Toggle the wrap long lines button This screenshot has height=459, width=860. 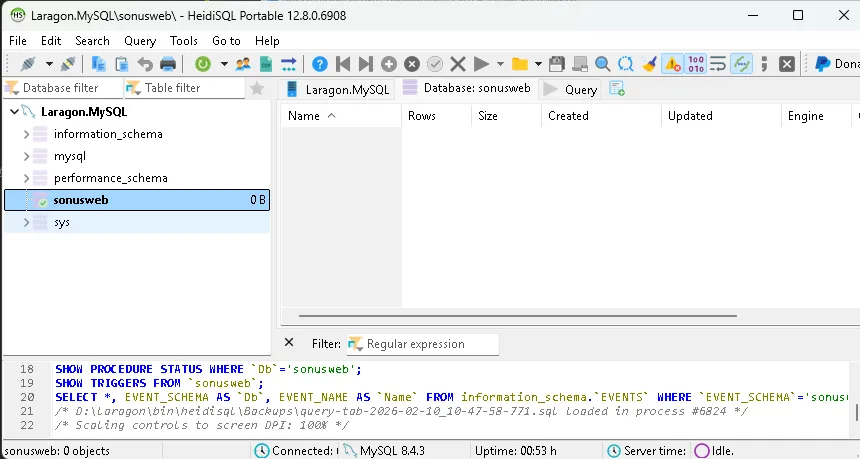[718, 64]
